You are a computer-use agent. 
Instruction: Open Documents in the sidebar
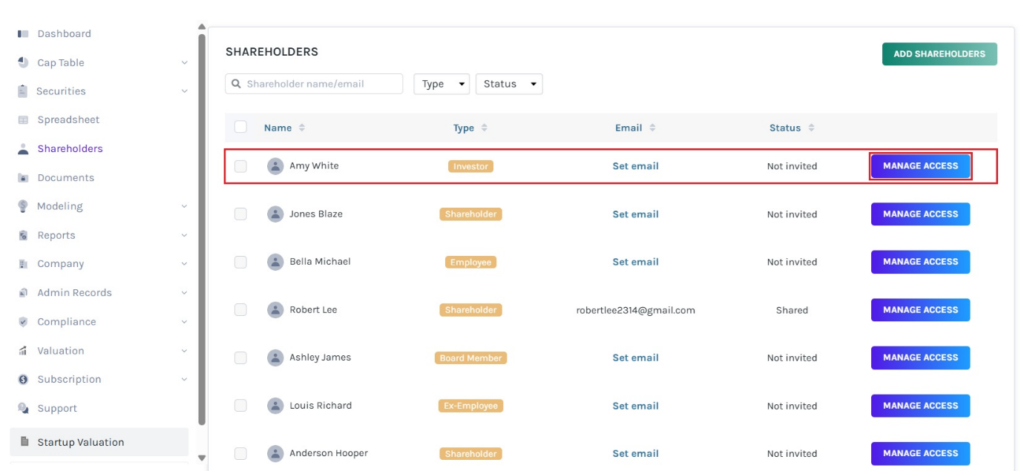point(65,178)
